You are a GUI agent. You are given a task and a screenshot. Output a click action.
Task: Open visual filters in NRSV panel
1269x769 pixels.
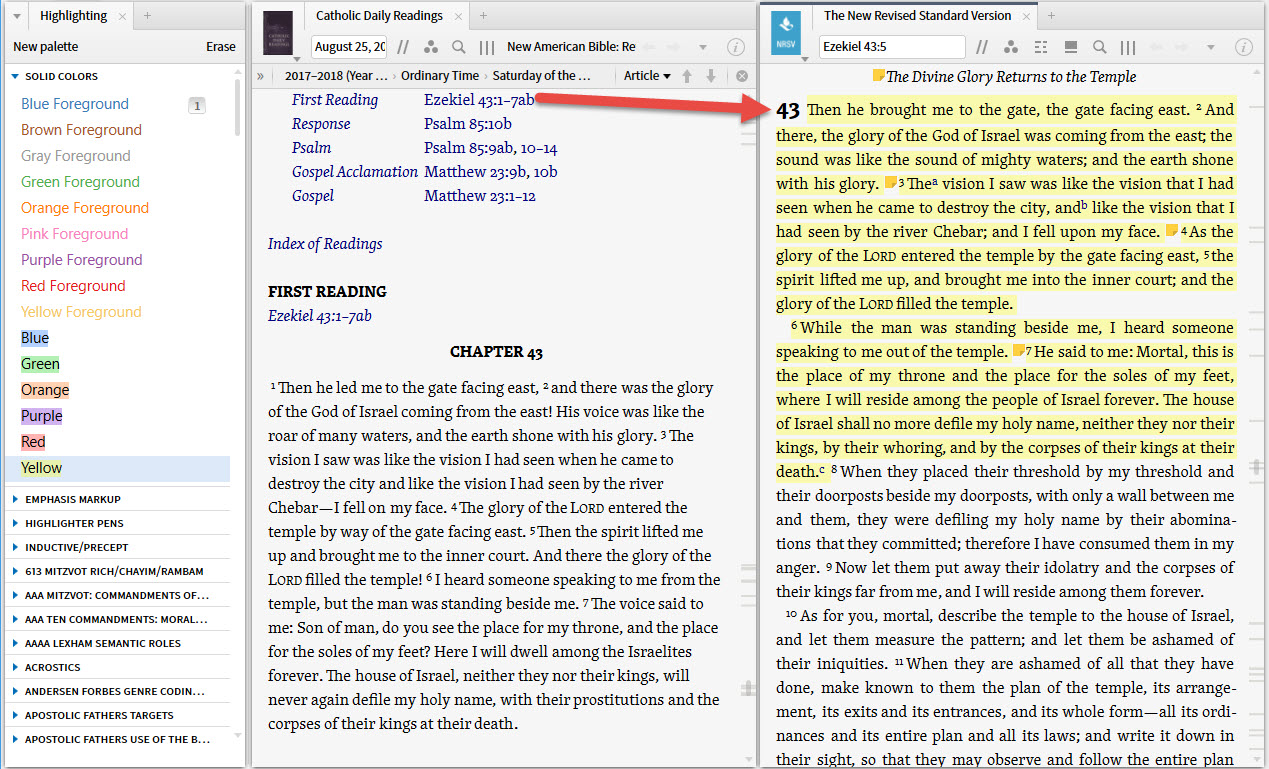1011,47
